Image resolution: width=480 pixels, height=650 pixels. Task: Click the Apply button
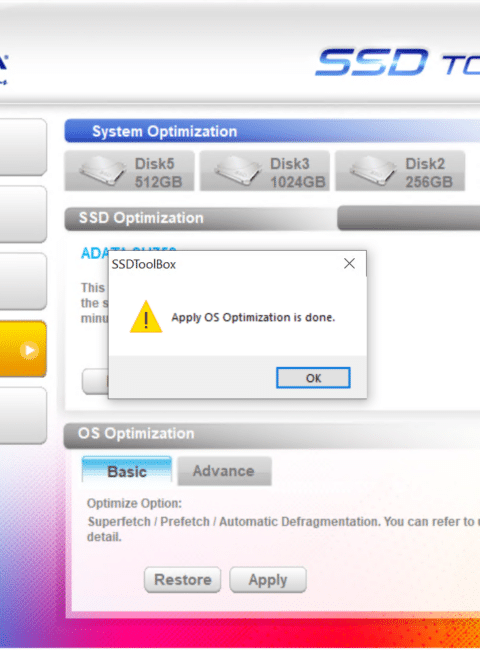pos(268,580)
